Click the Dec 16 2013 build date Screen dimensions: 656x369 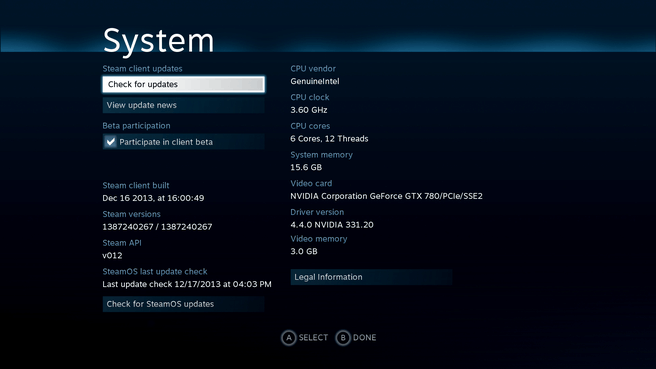[153, 198]
